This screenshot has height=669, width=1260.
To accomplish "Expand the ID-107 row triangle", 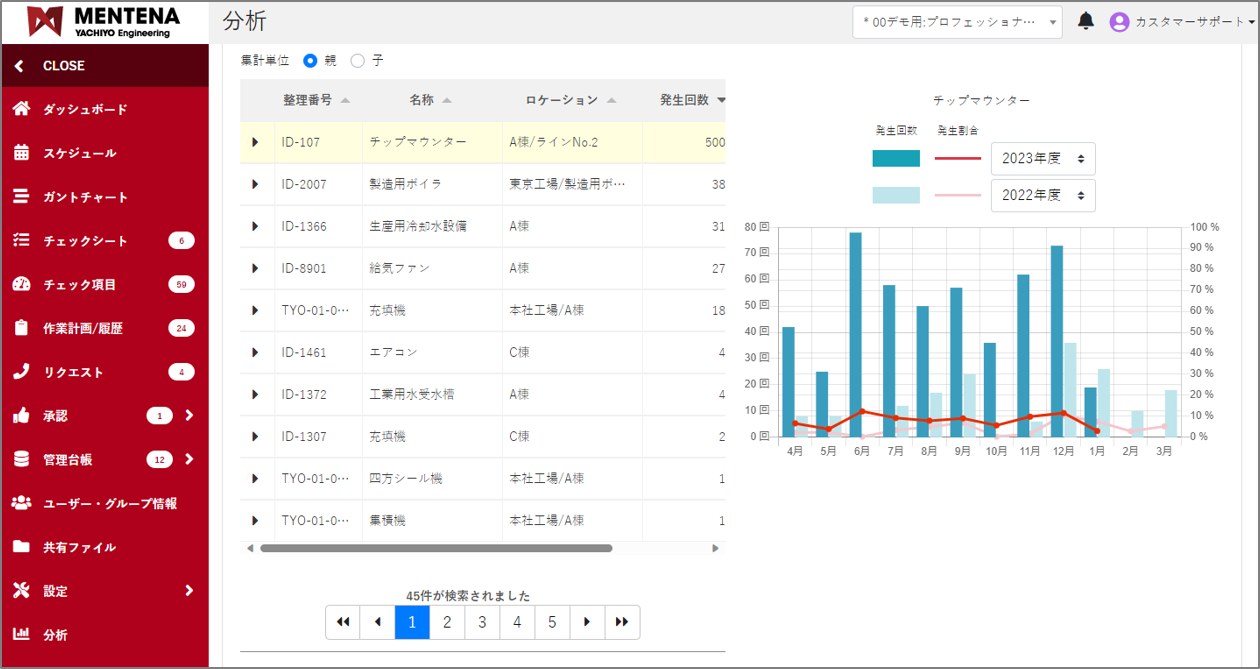I will click(255, 142).
